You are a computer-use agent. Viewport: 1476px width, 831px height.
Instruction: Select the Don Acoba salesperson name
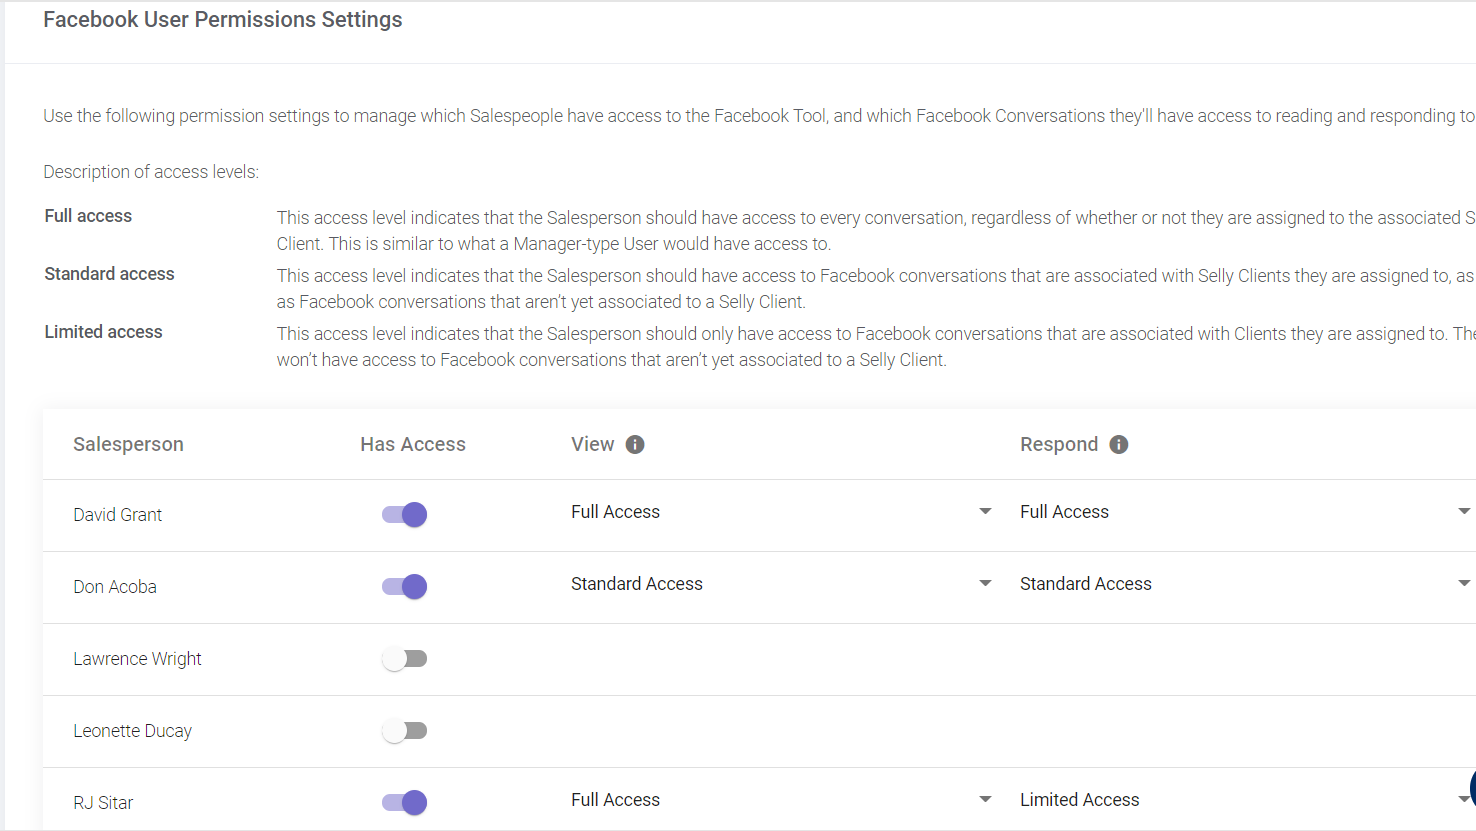(115, 587)
